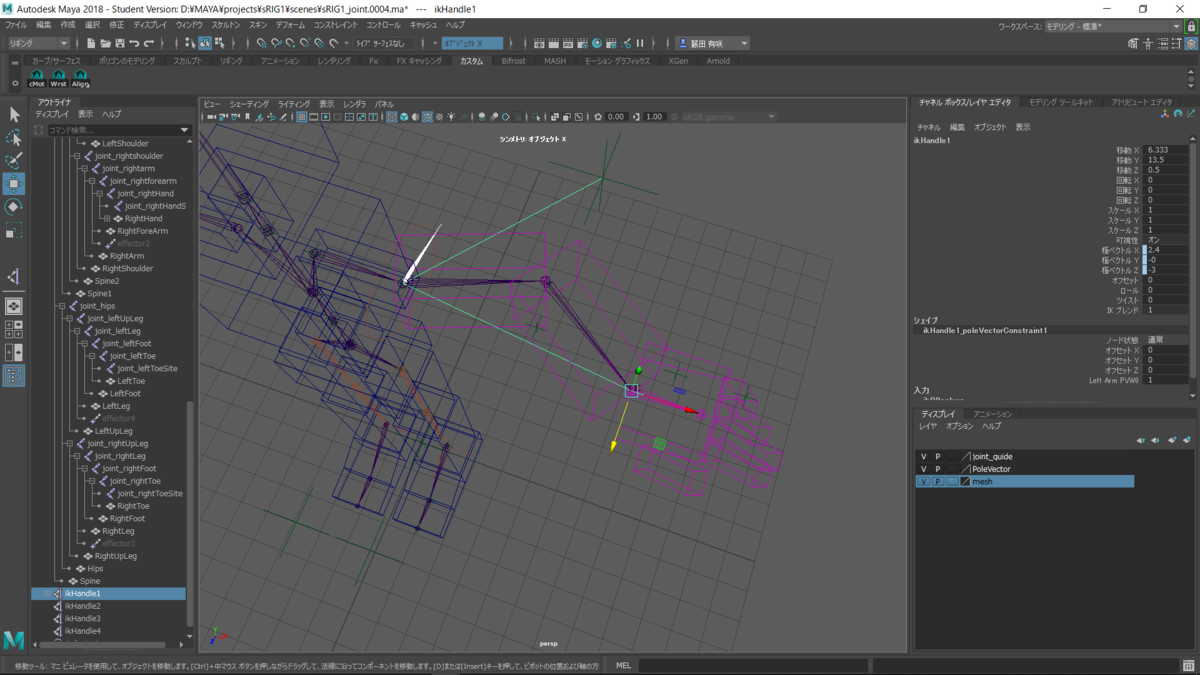Select the Move tool in the toolbox

[x=14, y=184]
